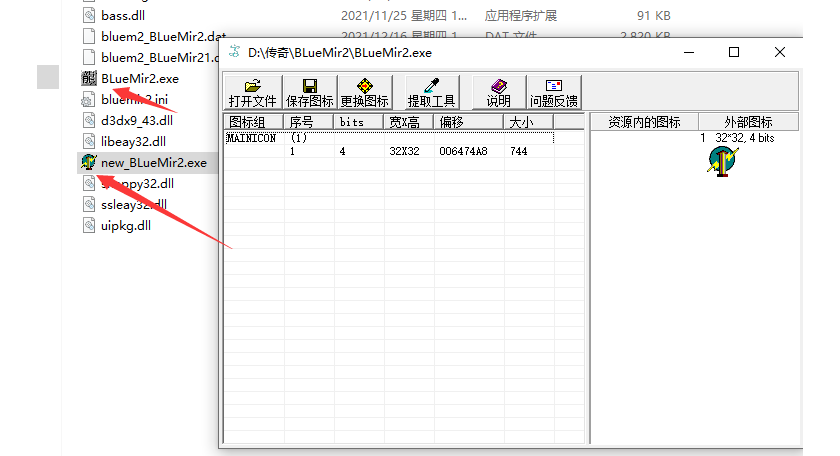Click the 大小 column header
This screenshot has height=456, width=840.
point(528,122)
